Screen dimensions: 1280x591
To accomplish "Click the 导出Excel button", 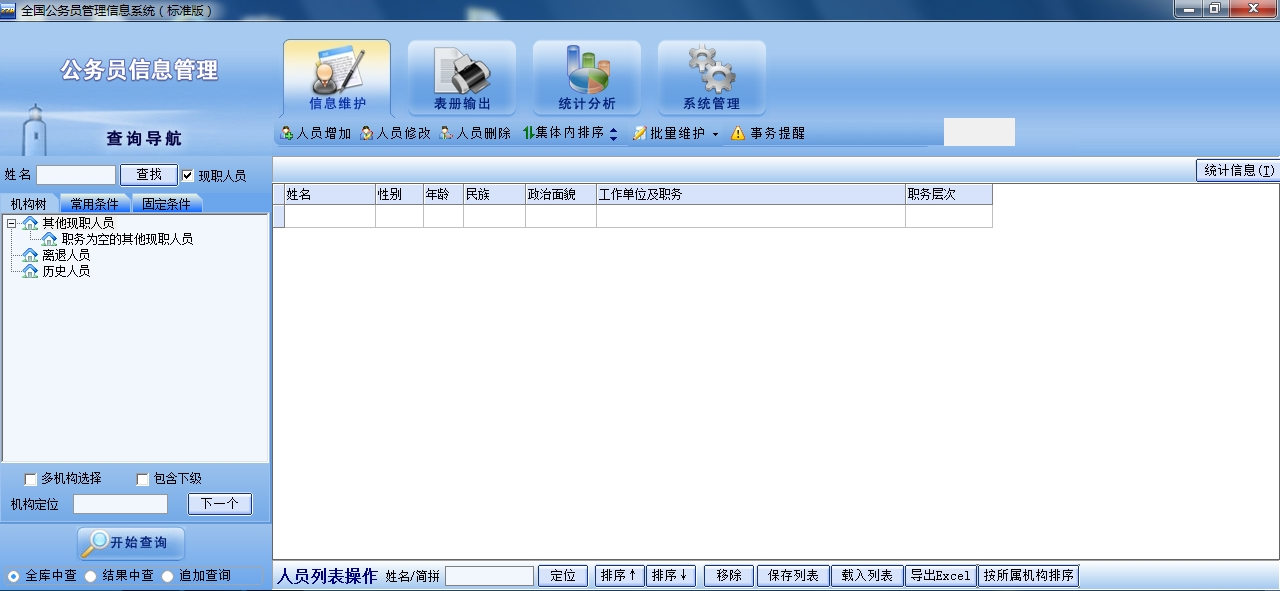I will tap(940, 576).
